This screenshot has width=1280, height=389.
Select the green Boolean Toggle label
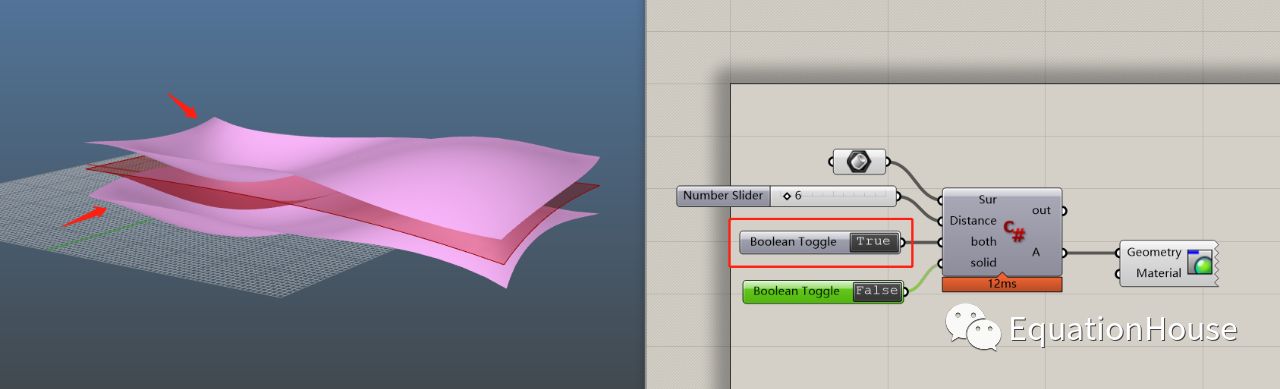(797, 291)
